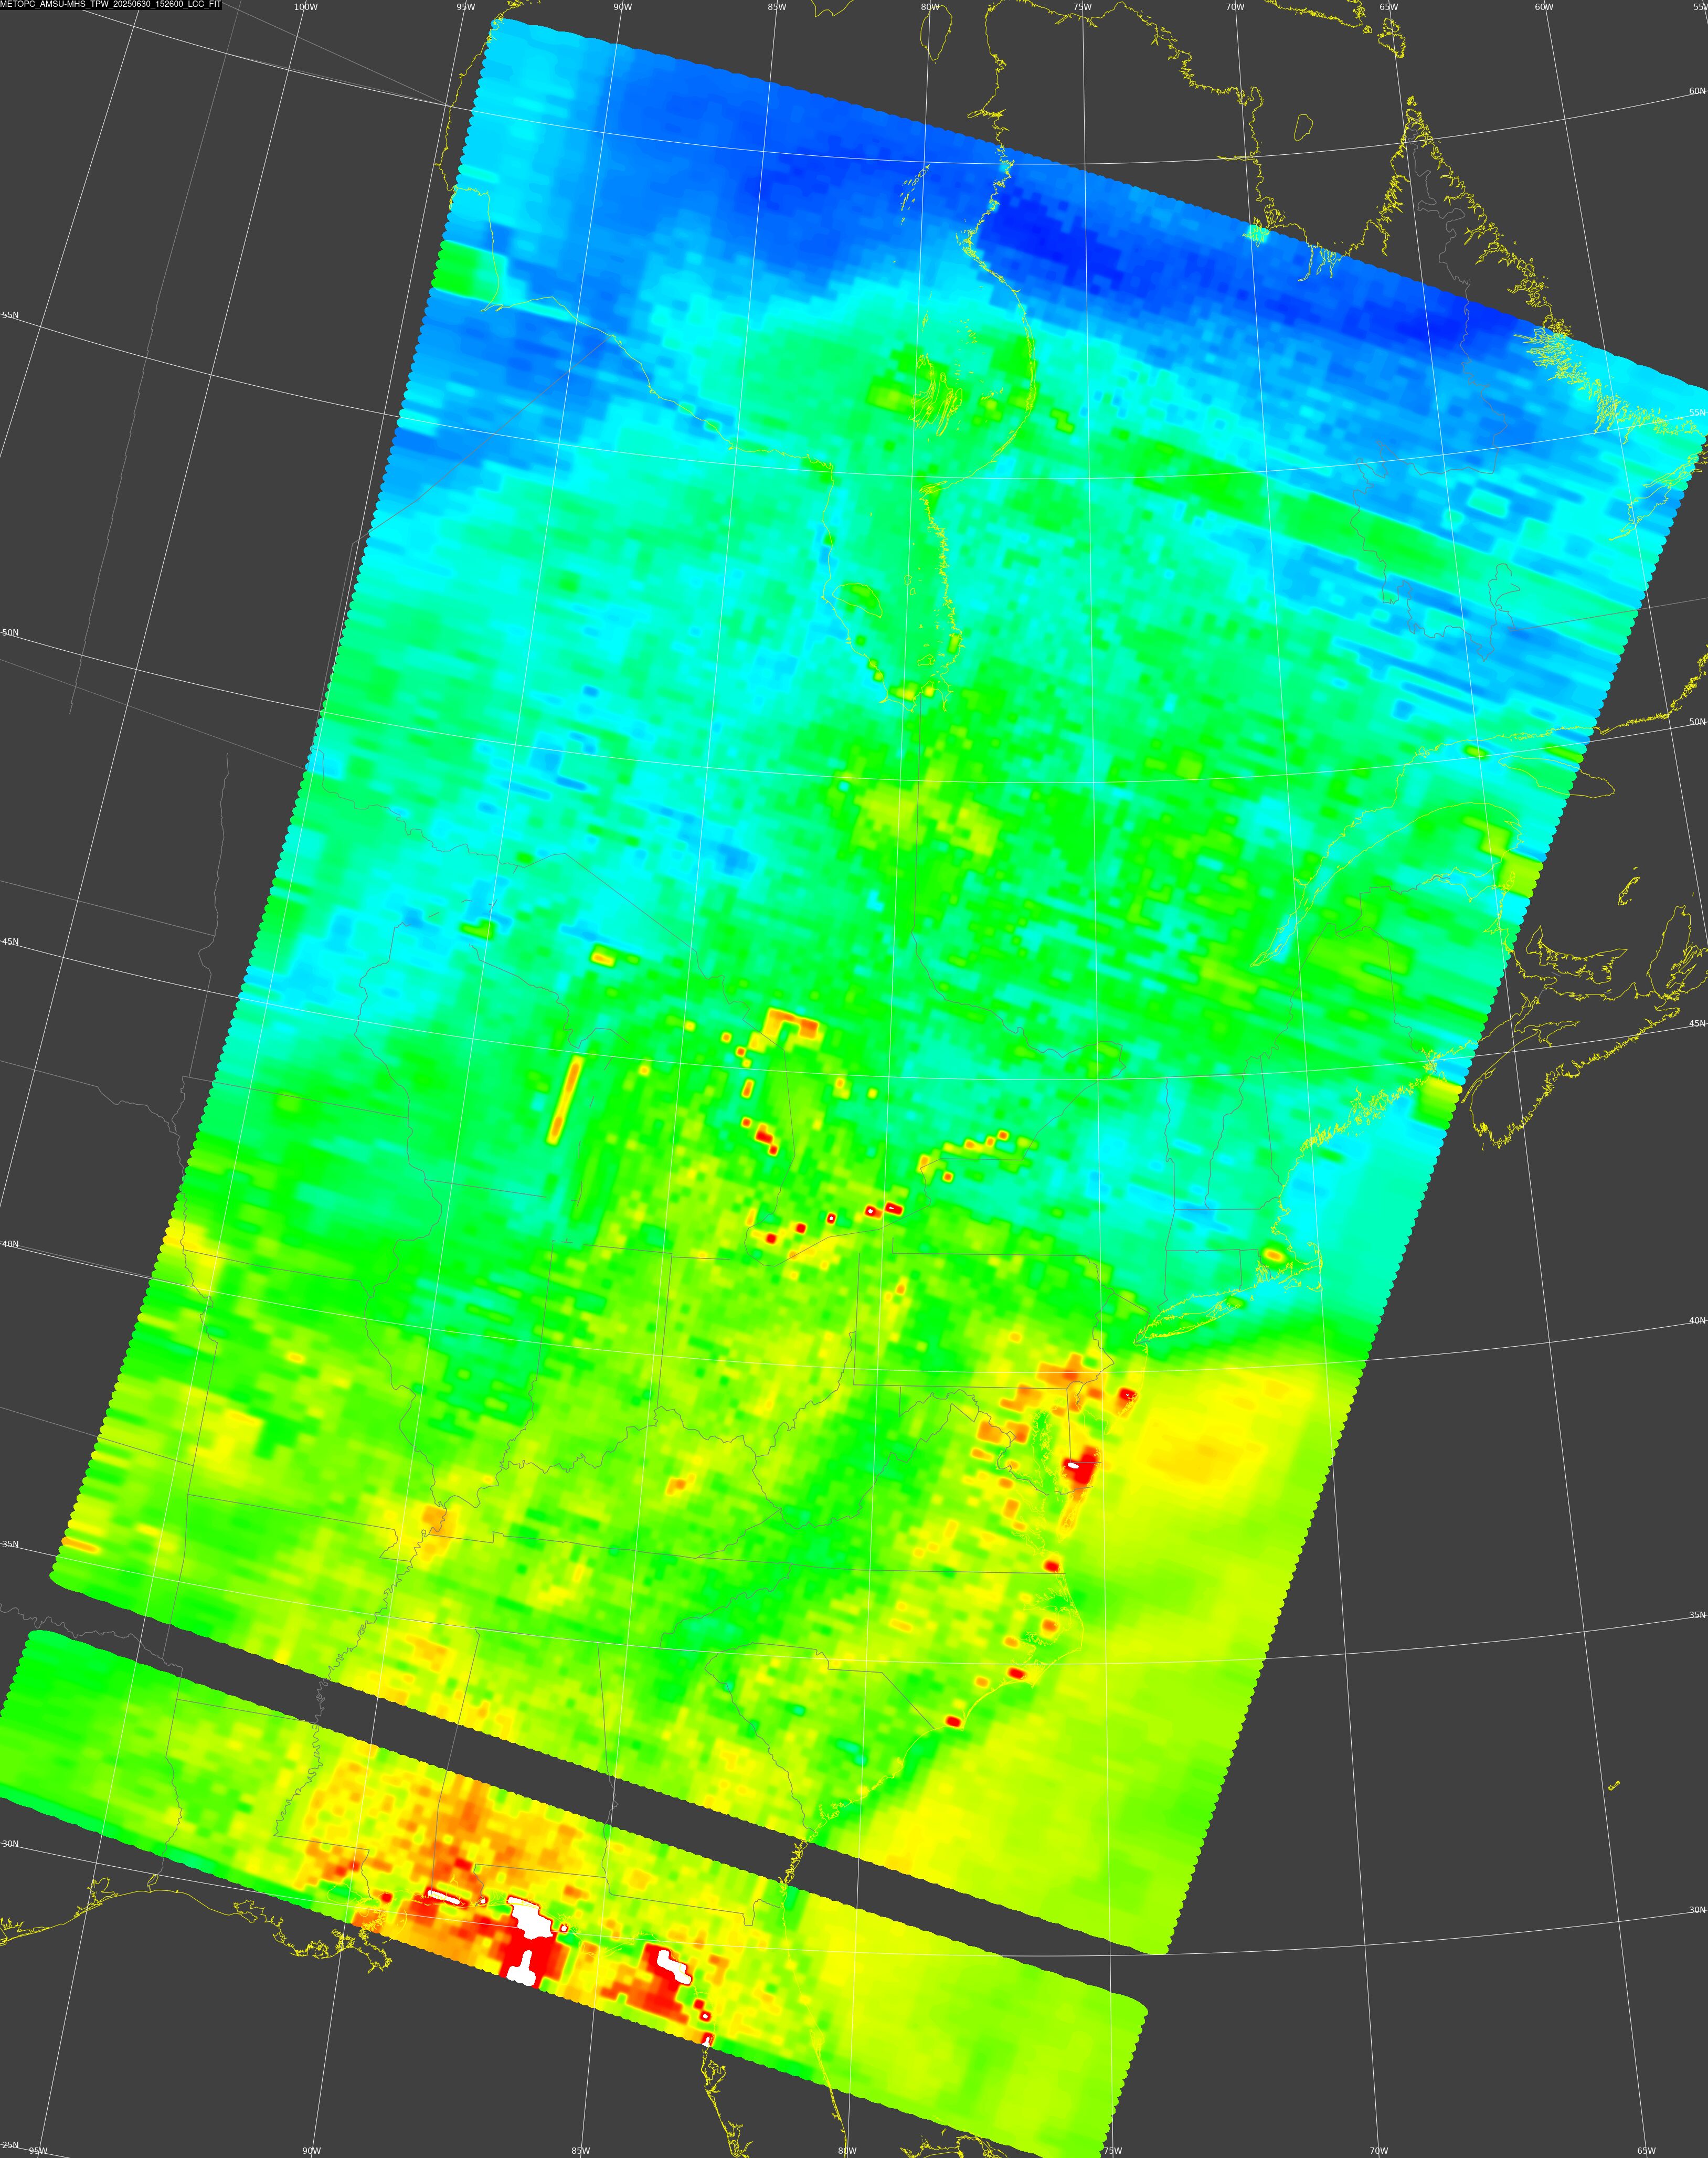
Task: Choose the 45N label on right edge
Action: (1697, 1024)
